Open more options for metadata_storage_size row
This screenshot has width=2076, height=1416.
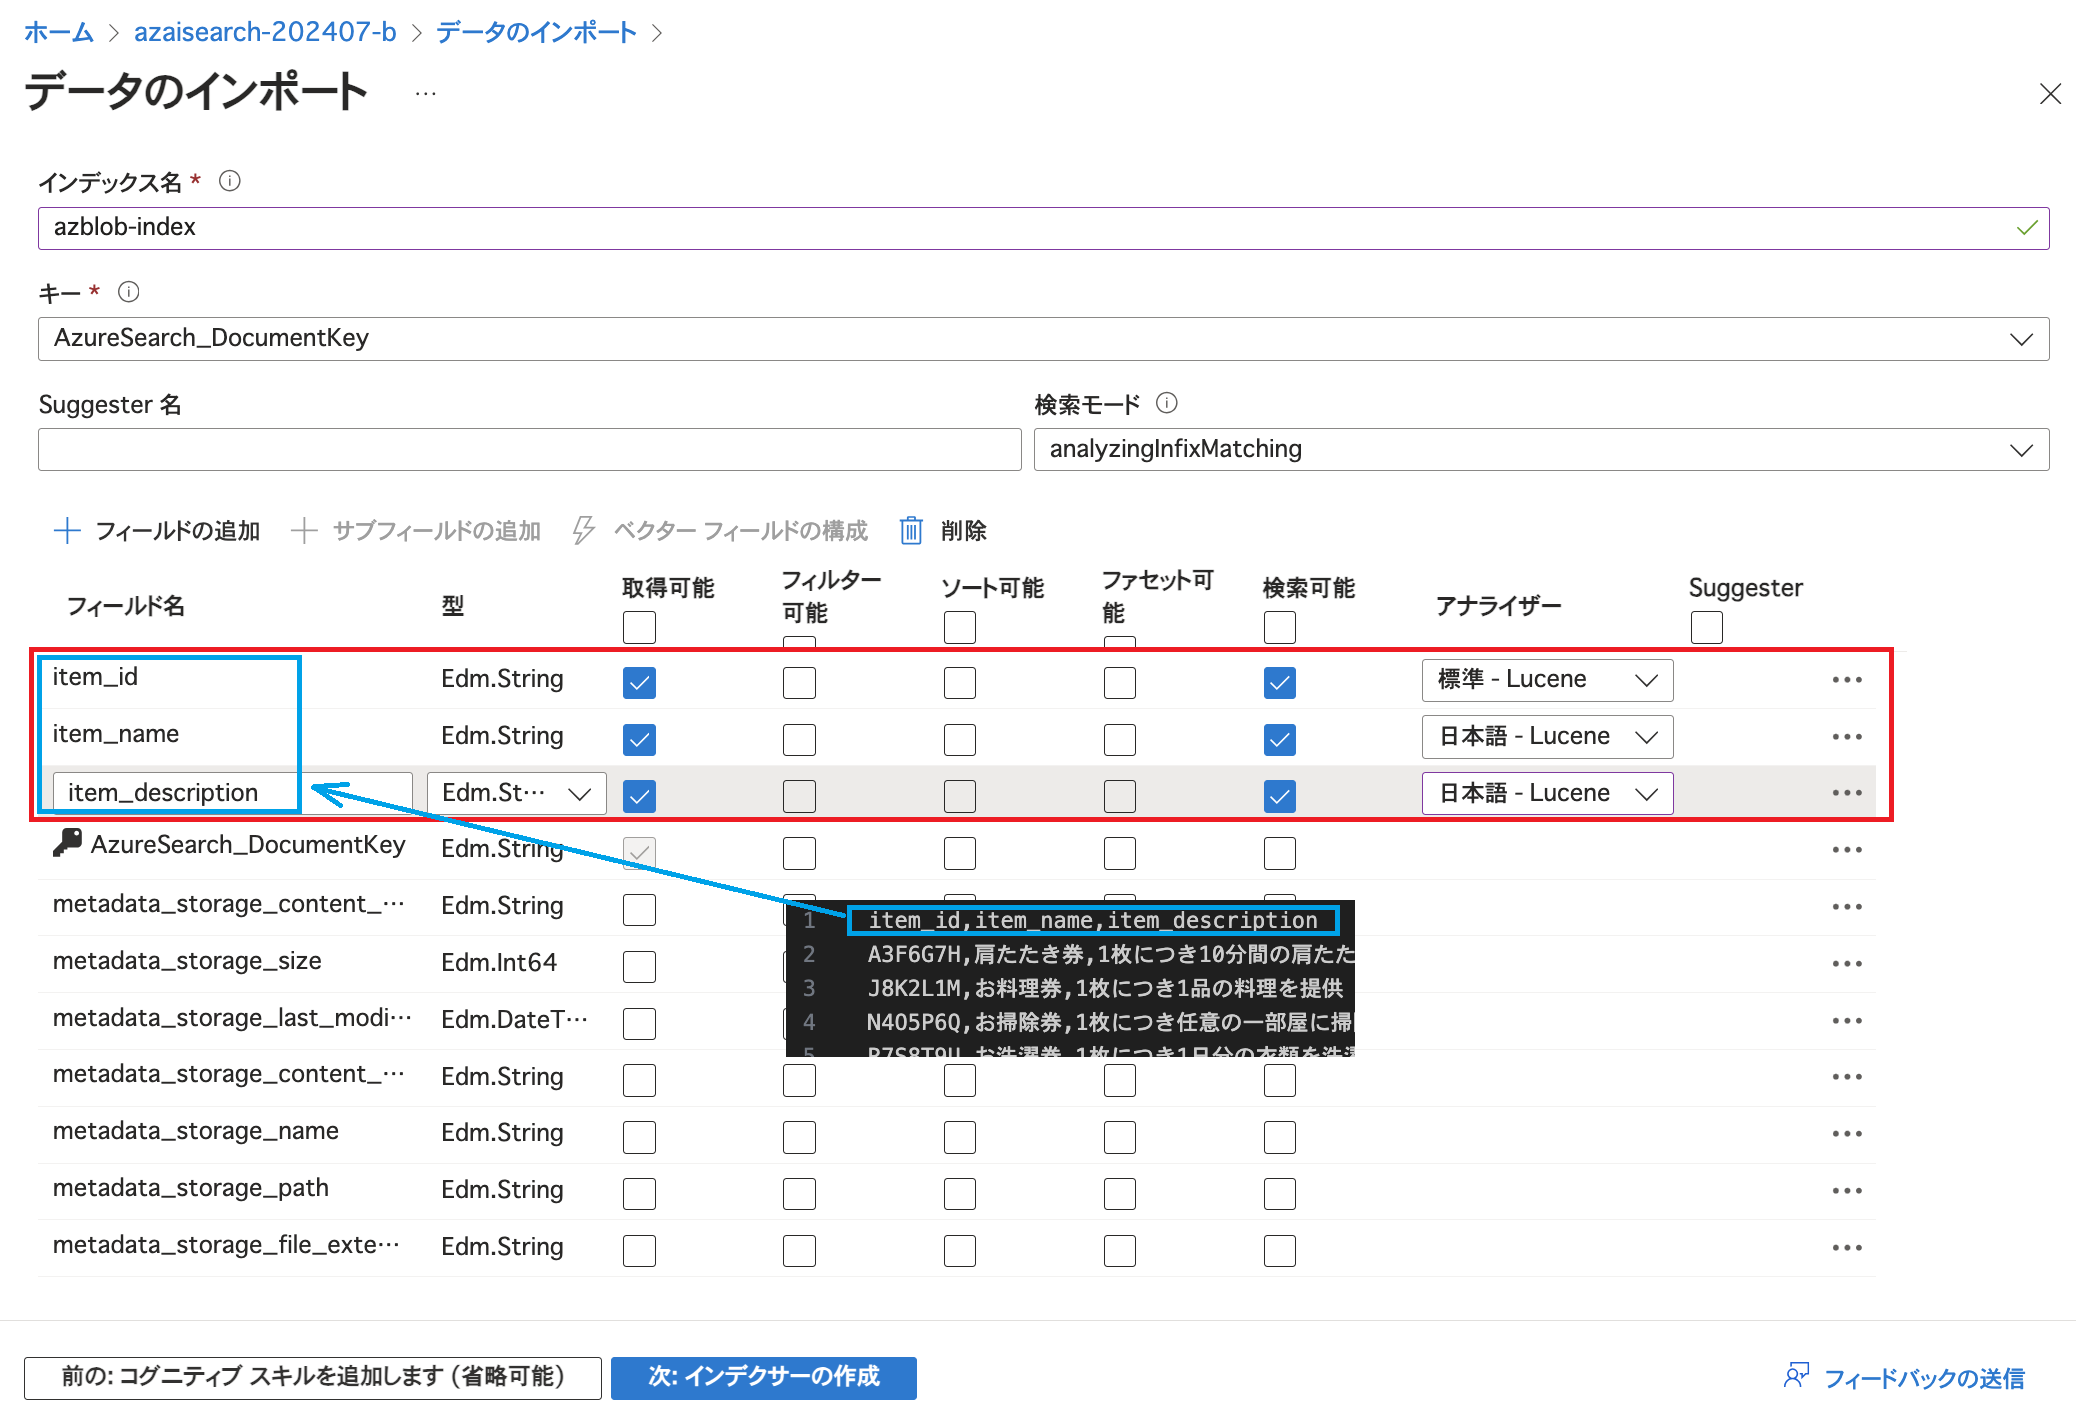pyautogui.click(x=1847, y=964)
